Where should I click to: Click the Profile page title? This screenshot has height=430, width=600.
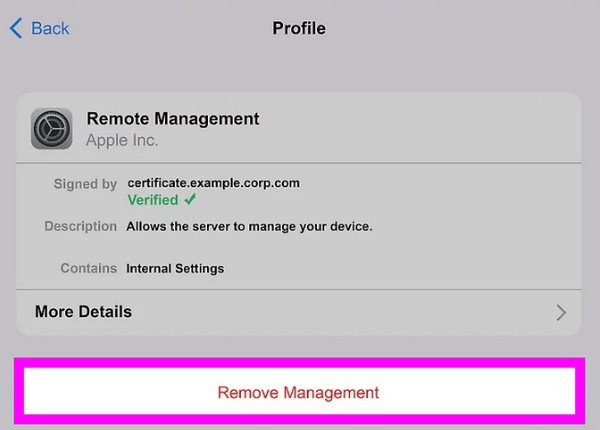coord(299,28)
